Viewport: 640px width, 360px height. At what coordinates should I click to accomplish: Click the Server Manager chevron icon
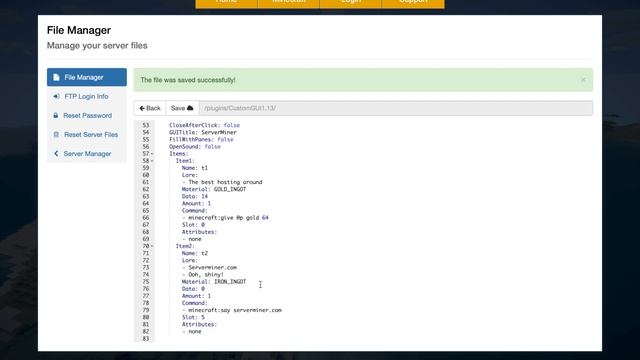coord(56,153)
